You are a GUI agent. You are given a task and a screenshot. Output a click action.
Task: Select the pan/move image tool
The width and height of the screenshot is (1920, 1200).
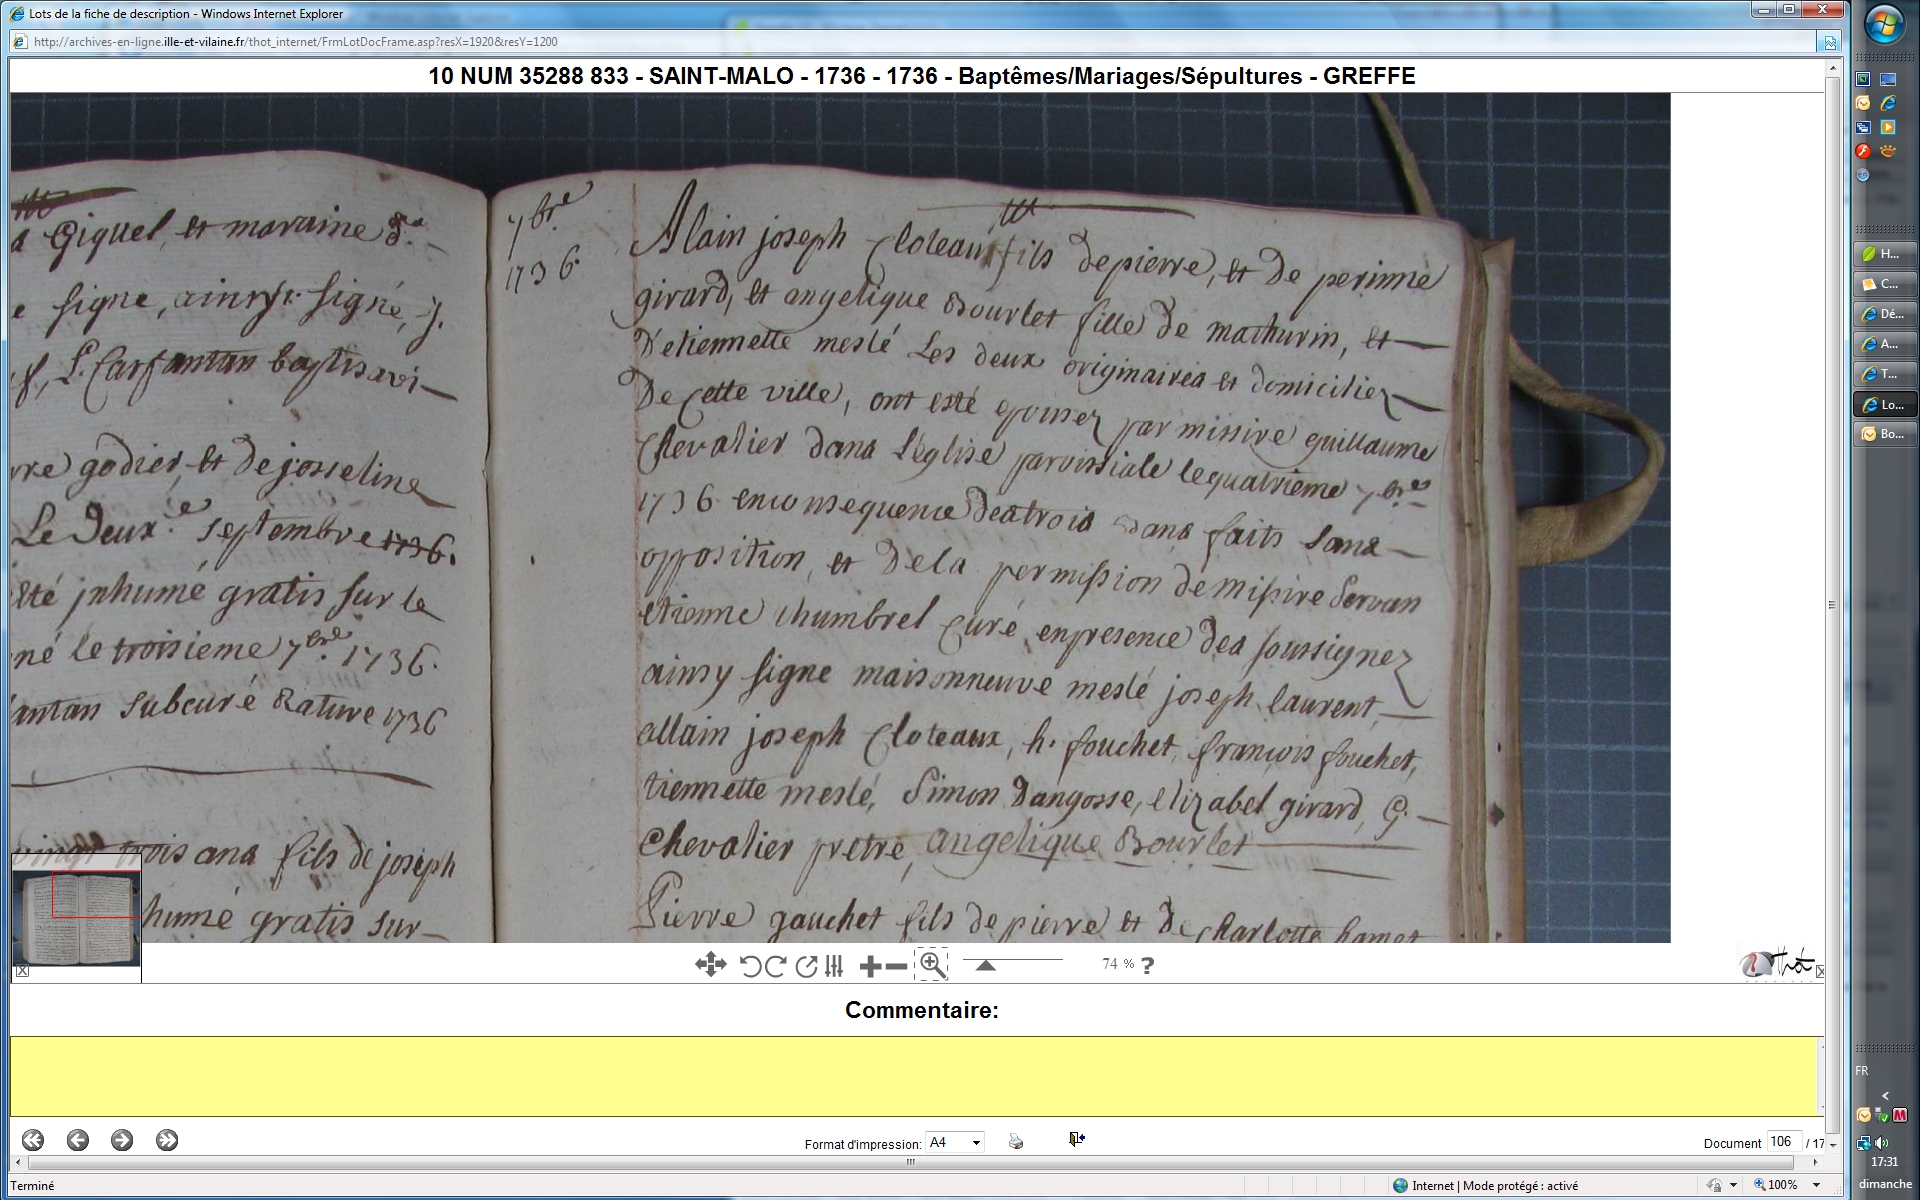pyautogui.click(x=710, y=965)
